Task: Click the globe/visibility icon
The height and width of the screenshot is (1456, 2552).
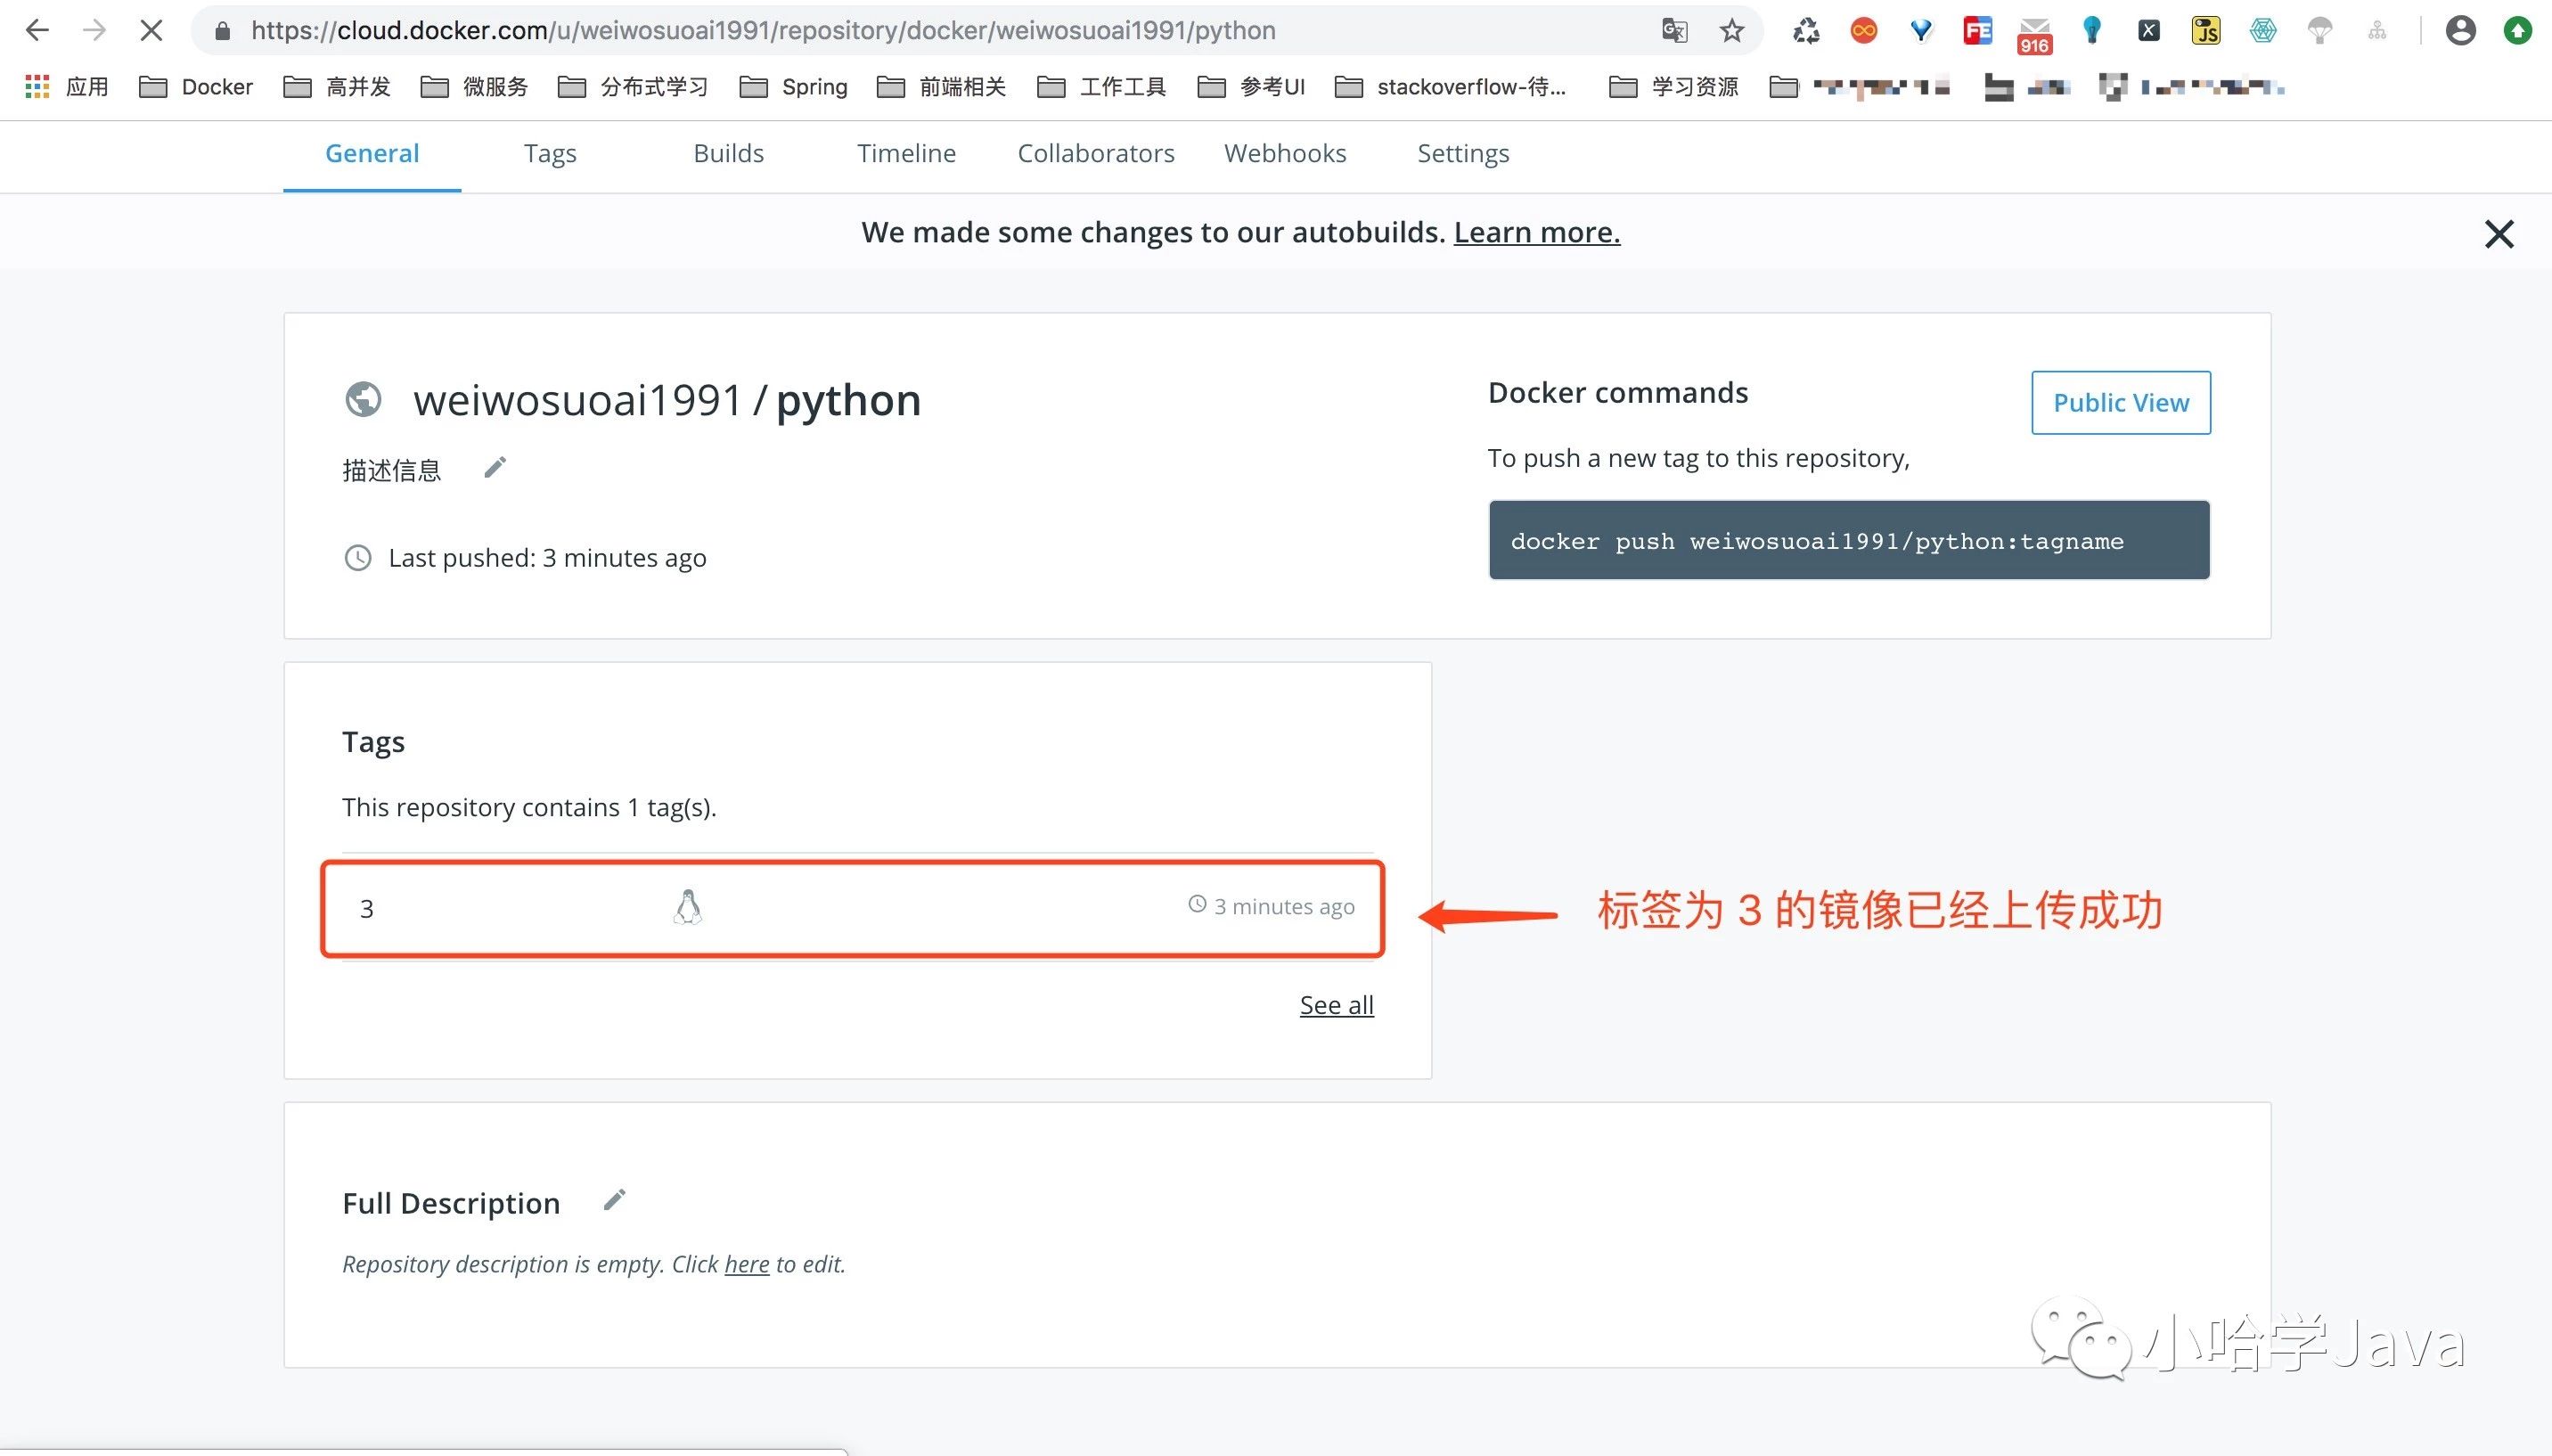Action: 363,397
